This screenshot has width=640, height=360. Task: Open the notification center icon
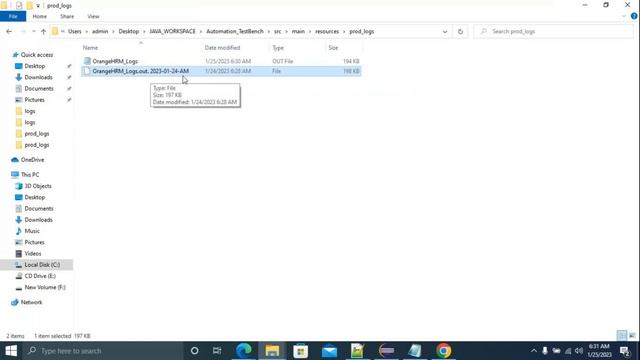[625, 351]
